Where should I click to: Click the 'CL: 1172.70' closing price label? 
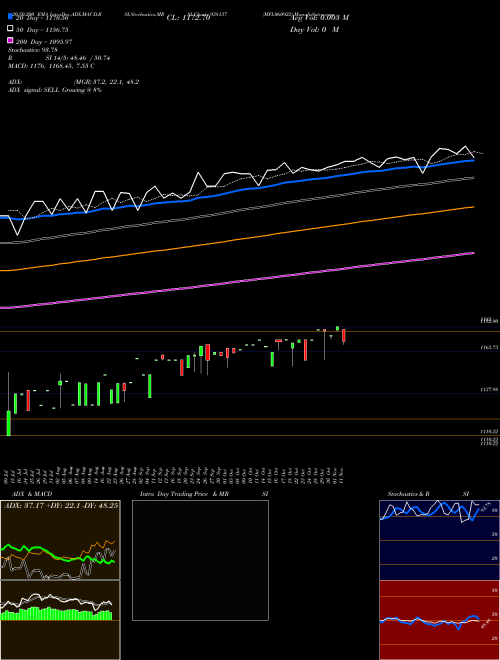[188, 18]
